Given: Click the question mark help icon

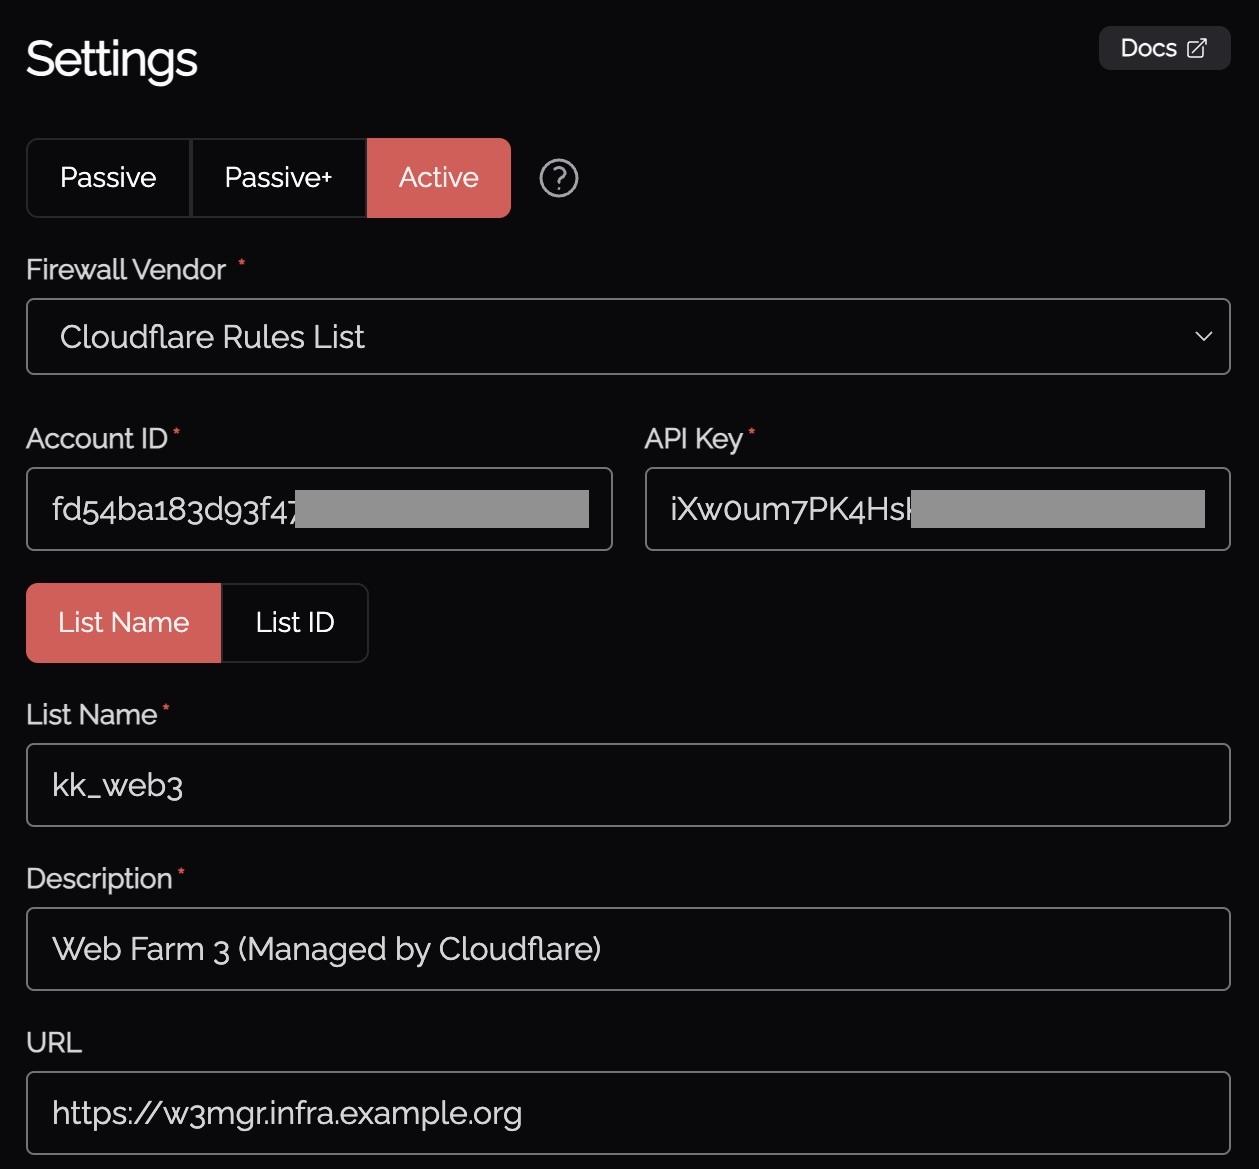Looking at the screenshot, I should tap(558, 178).
